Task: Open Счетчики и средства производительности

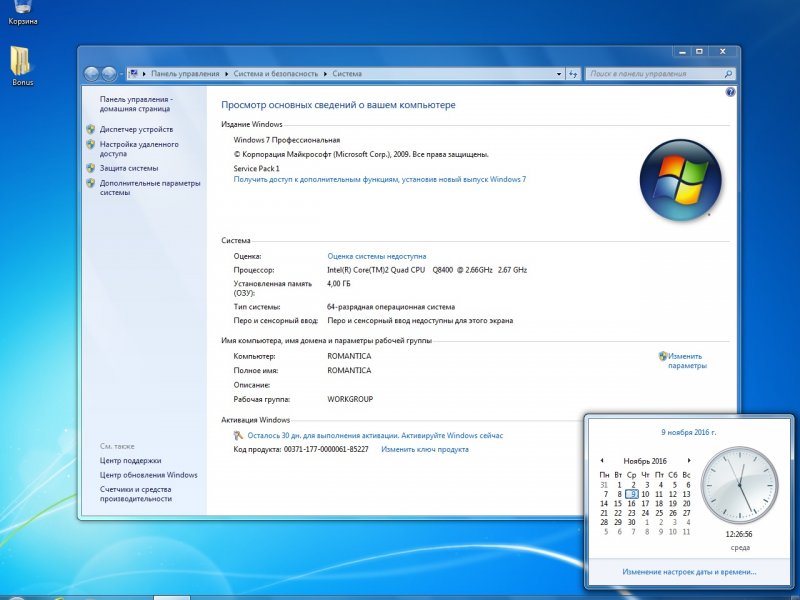Action: click(x=136, y=494)
